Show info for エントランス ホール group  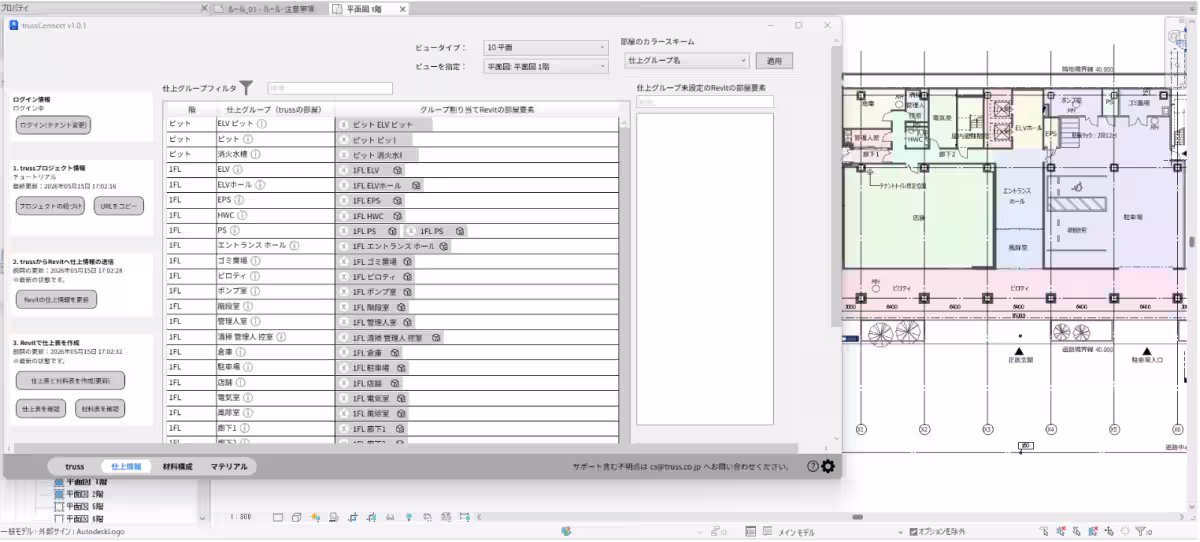tap(295, 245)
